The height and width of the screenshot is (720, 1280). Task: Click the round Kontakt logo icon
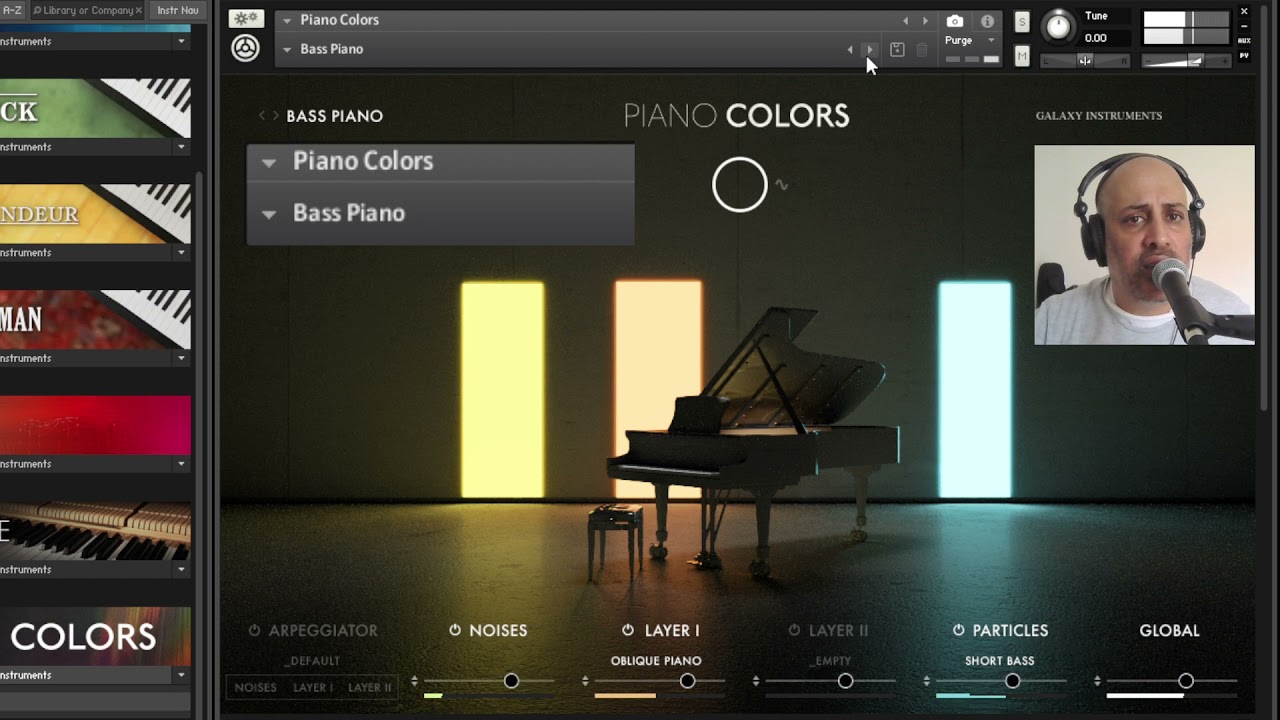[245, 47]
